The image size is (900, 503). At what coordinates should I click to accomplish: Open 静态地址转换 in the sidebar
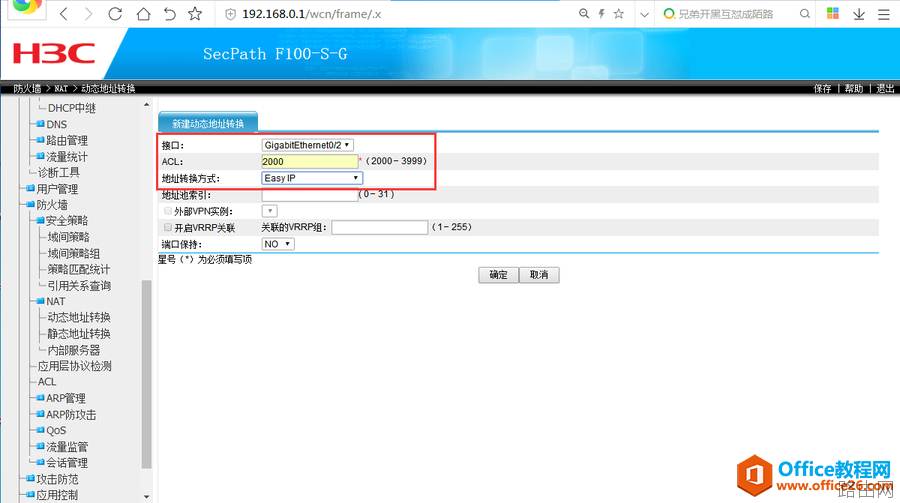point(79,334)
